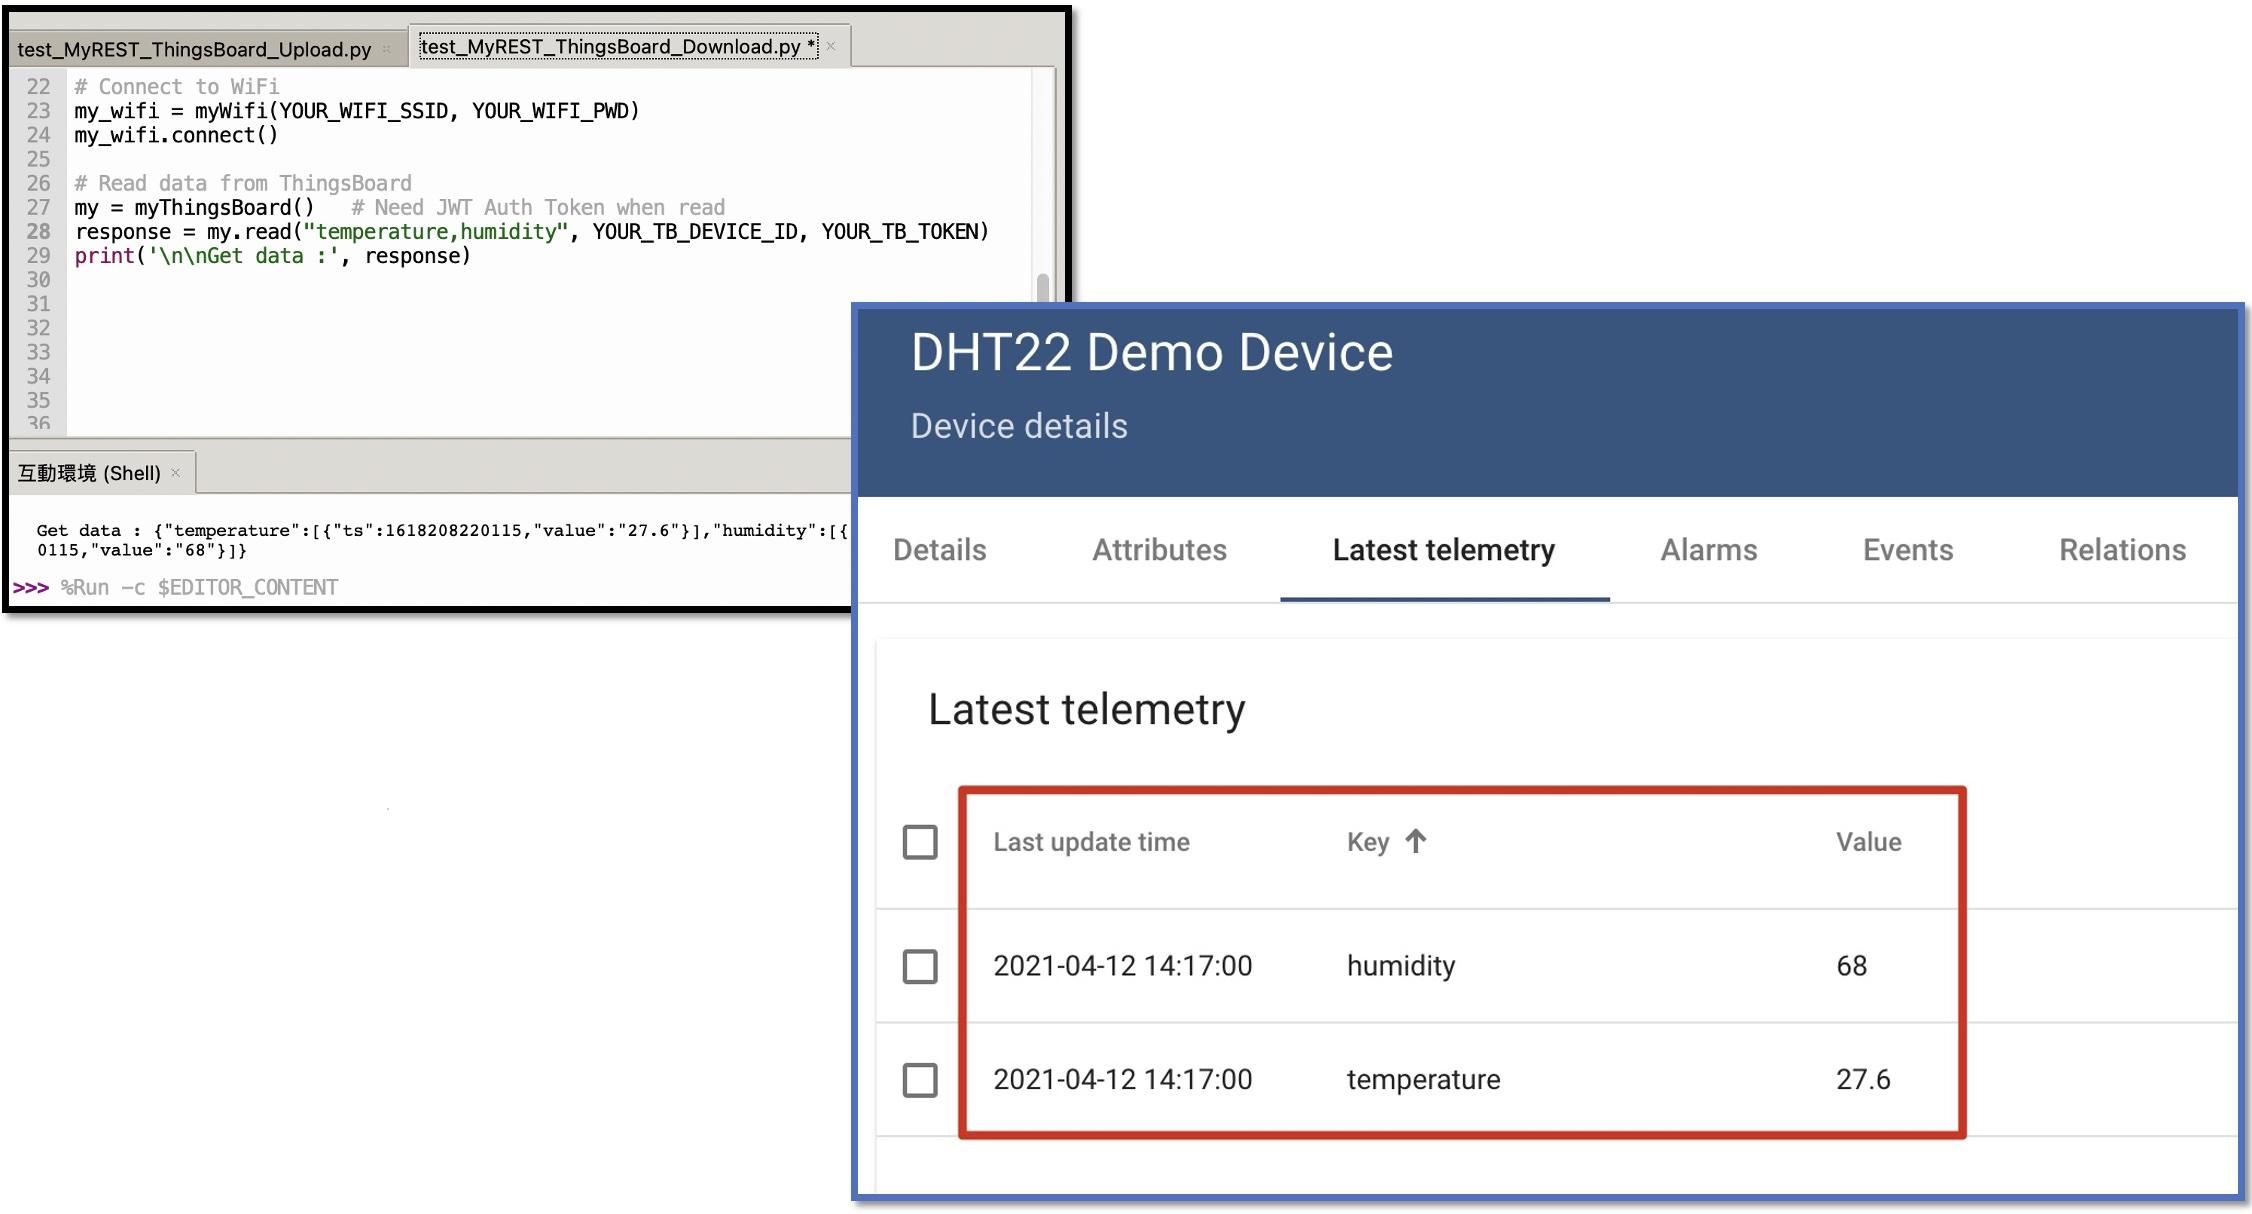Check the checkbox for the humidity row

918,966
